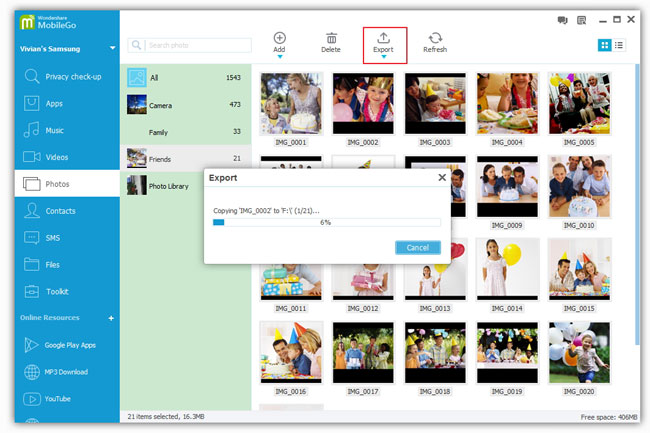Select thumbnail IMG_0017
The width and height of the screenshot is (650, 433).
click(363, 353)
